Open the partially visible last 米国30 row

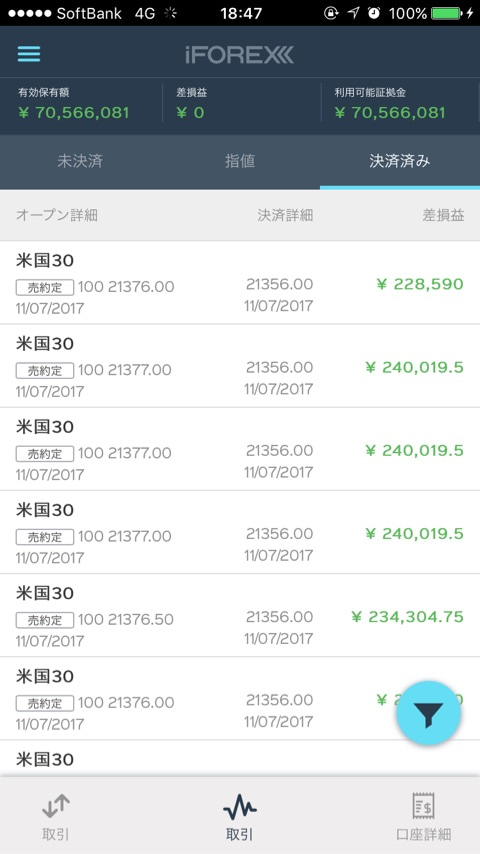[240, 759]
